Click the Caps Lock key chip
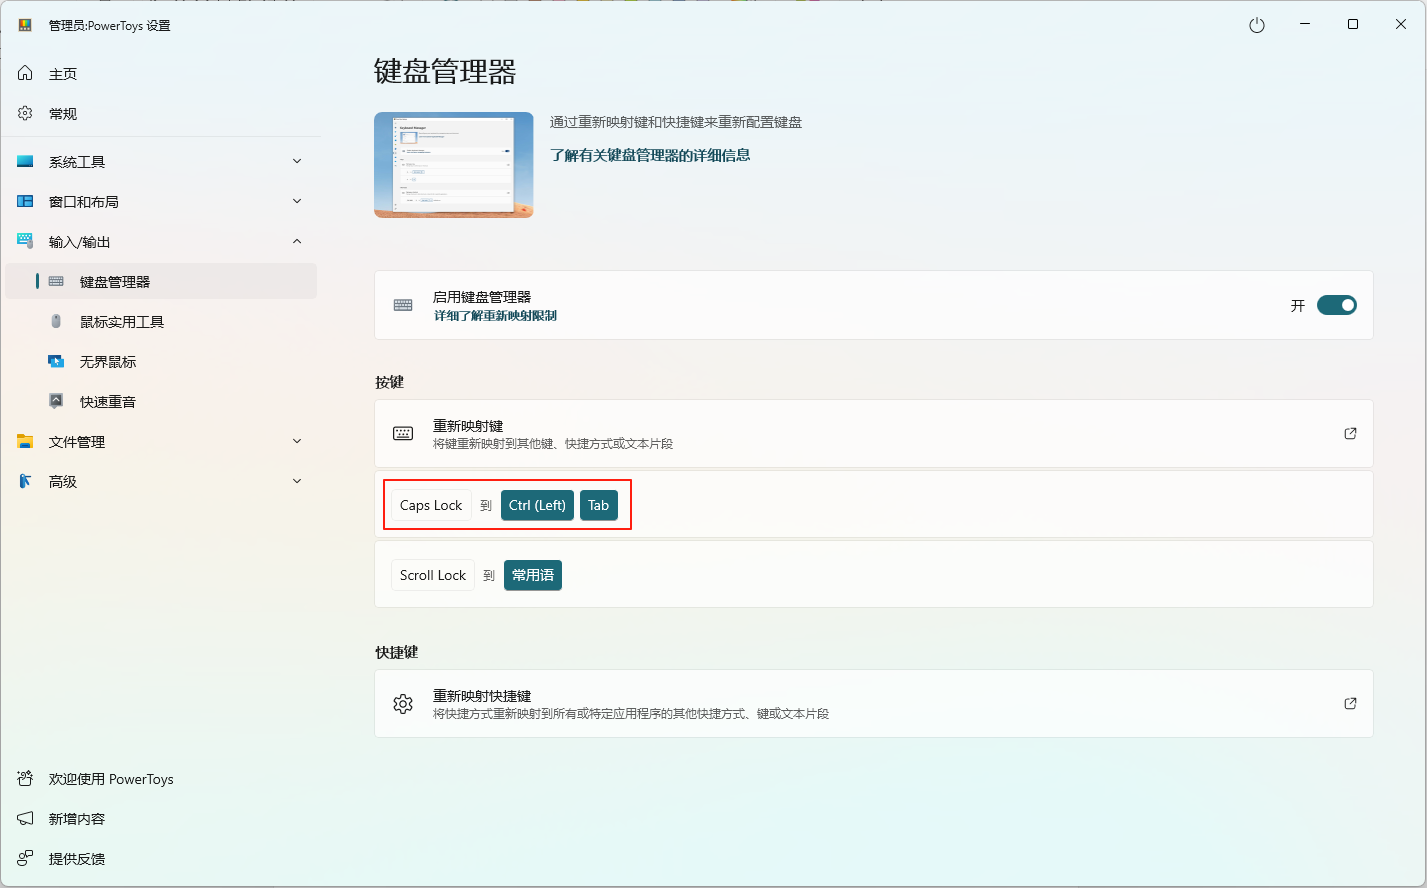 tap(431, 505)
